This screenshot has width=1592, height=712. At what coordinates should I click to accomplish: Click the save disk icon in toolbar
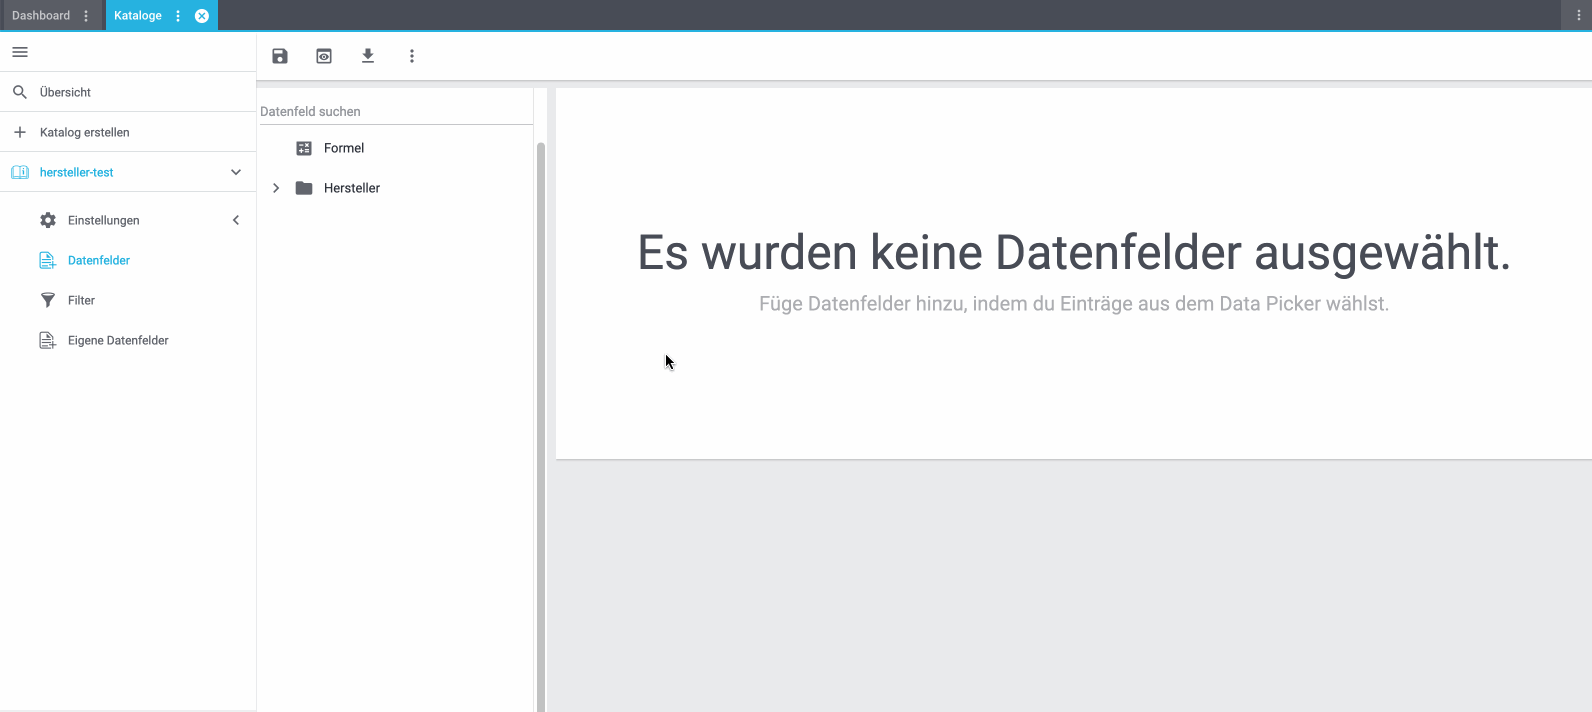280,56
